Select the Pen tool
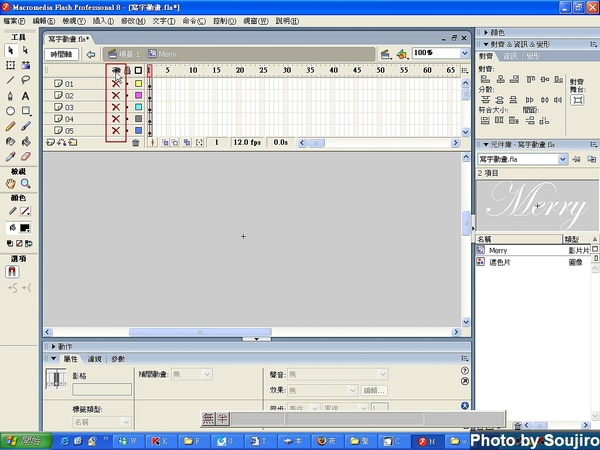Screen dimensions: 600x450 pyautogui.click(x=11, y=96)
